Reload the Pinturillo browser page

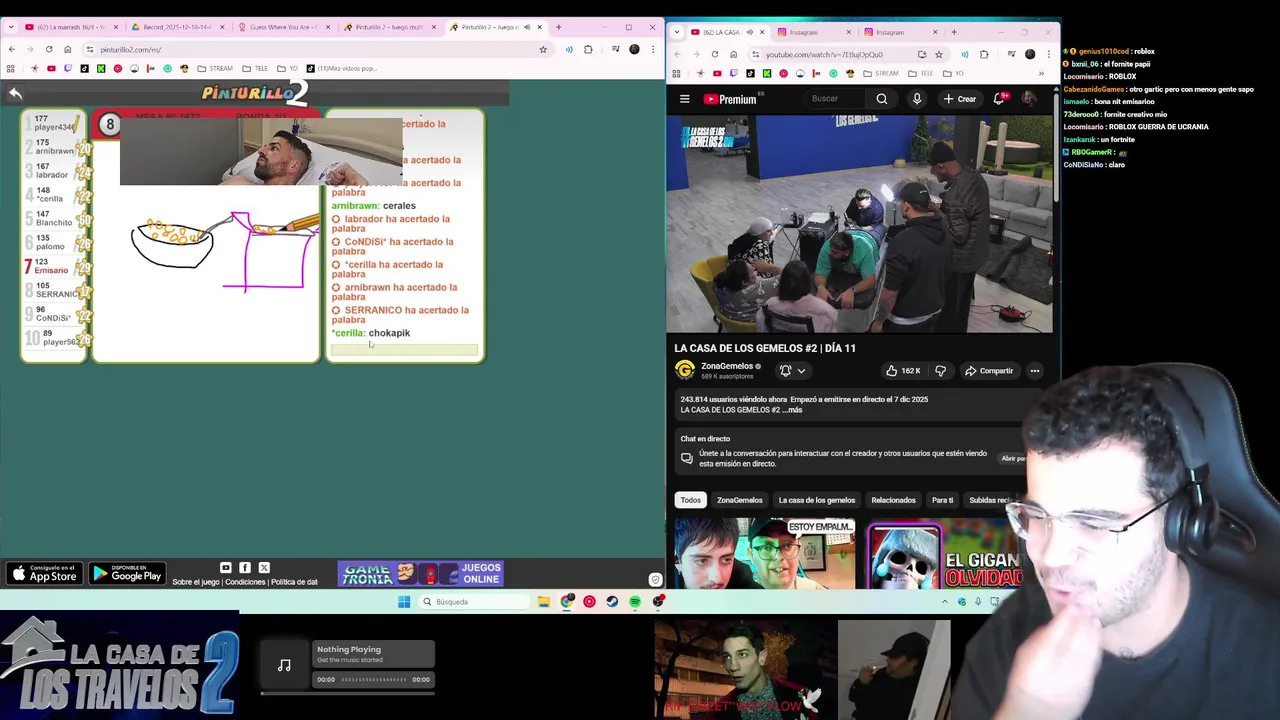click(x=48, y=49)
